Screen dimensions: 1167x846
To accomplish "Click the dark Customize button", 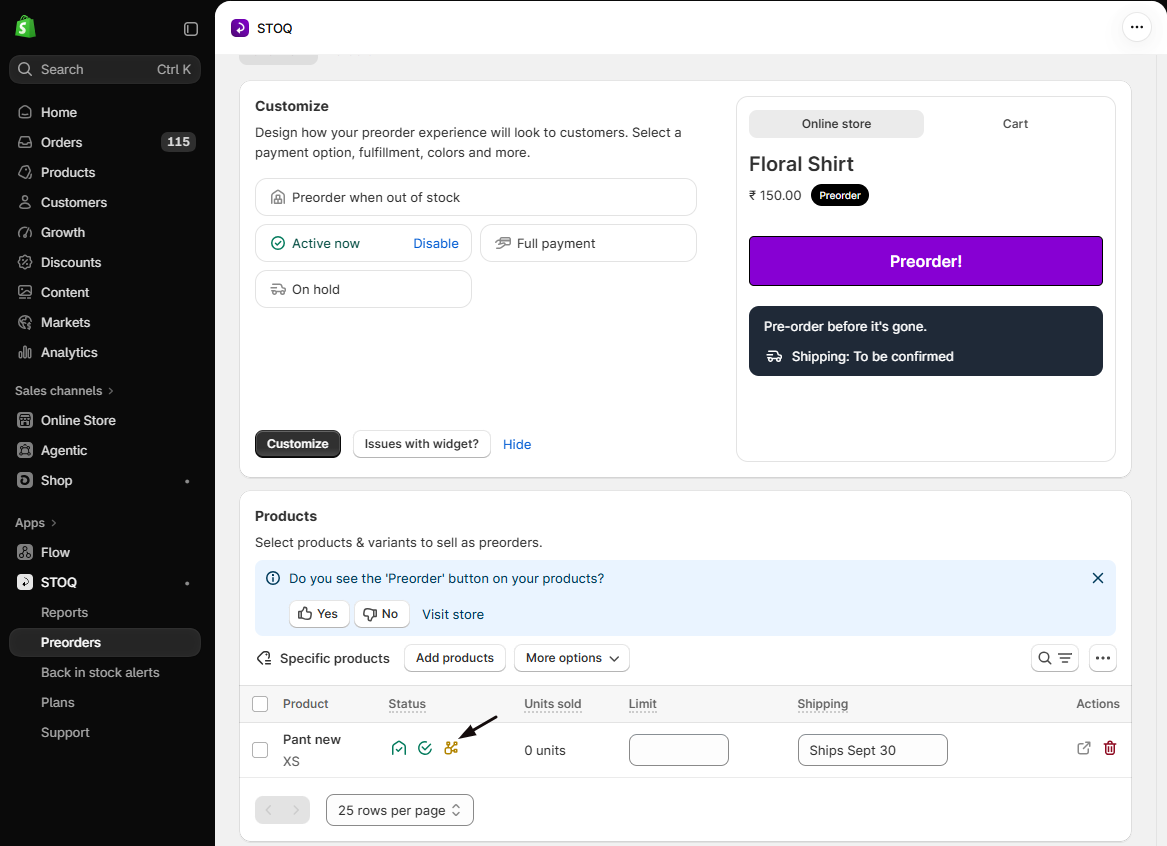I will click(298, 444).
